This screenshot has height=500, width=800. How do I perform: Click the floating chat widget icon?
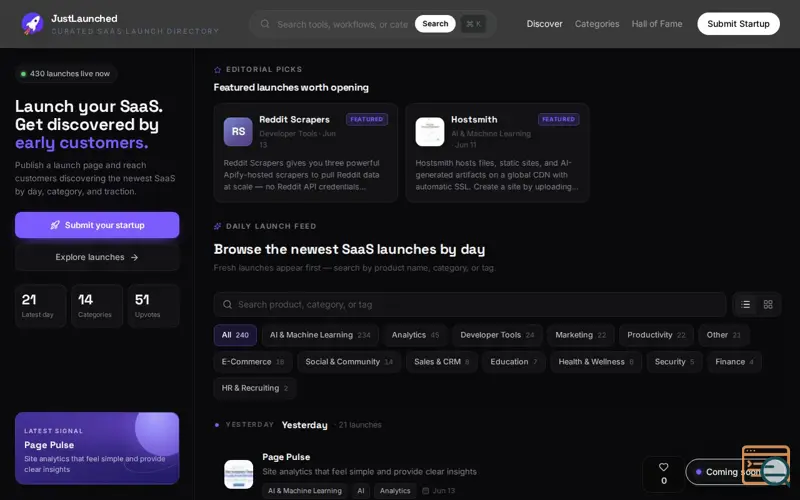766,466
